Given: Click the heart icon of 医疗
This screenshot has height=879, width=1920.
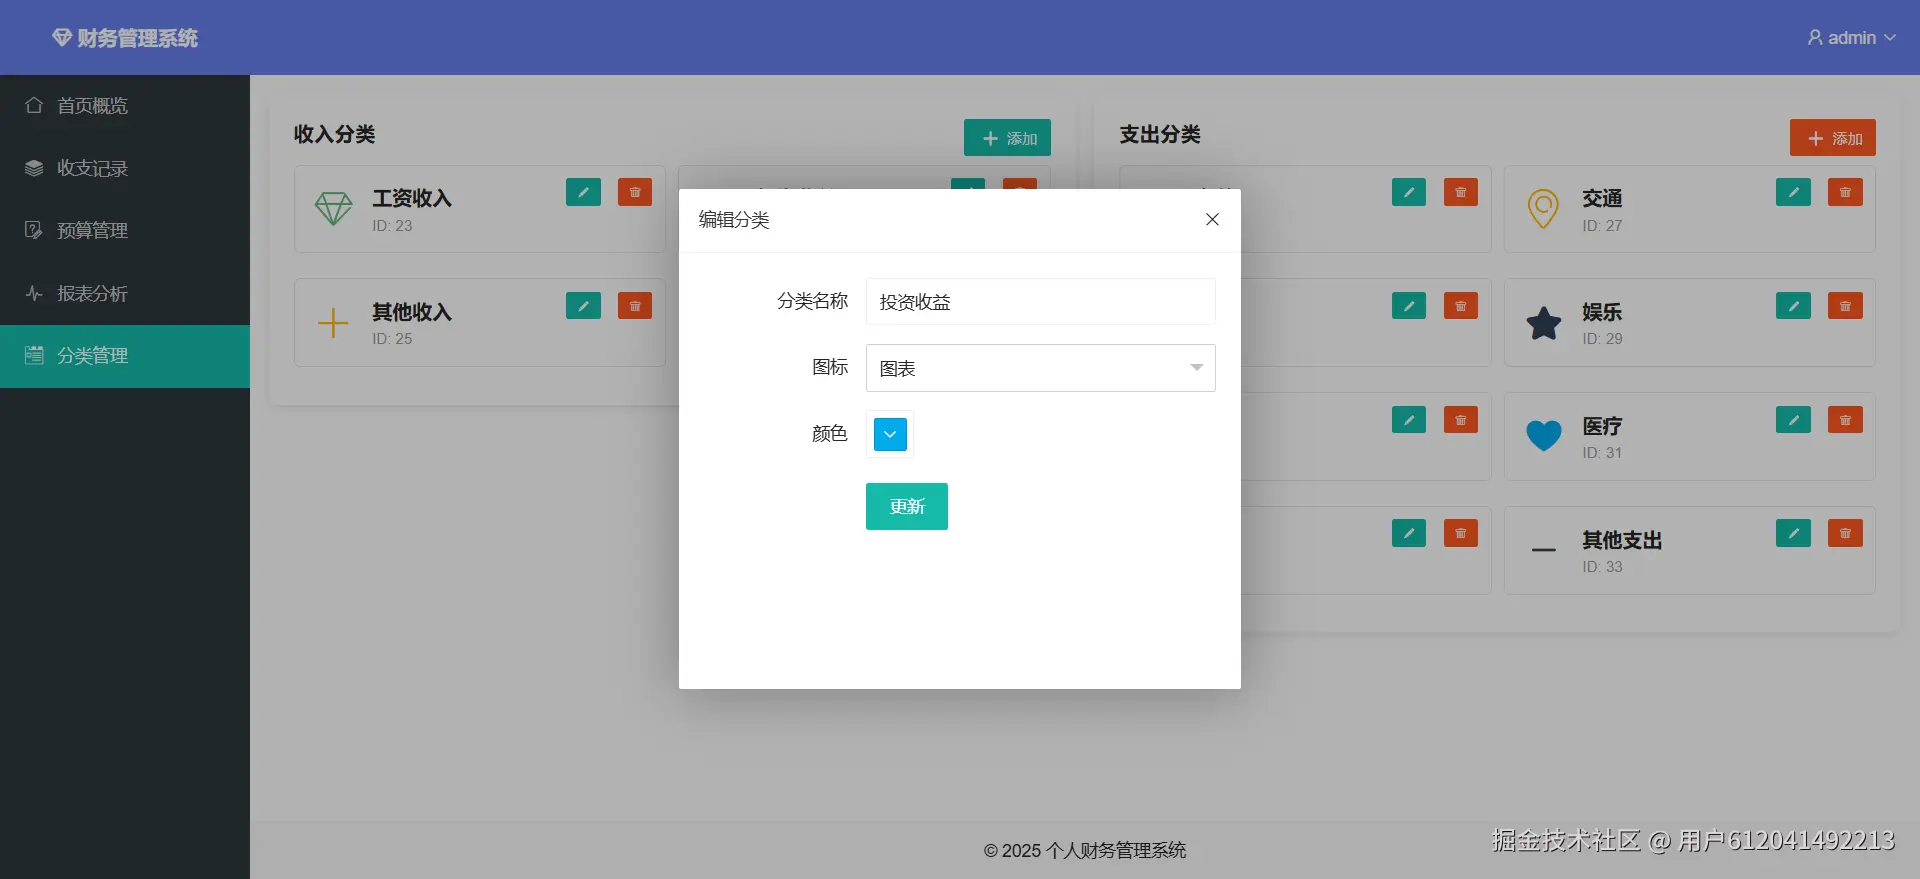Looking at the screenshot, I should [x=1543, y=436].
